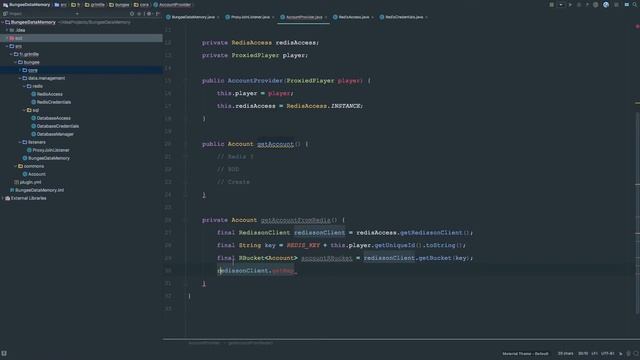The width and height of the screenshot is (640, 360).
Task: Click the red error indicator at editor top right
Action: pos(637,26)
